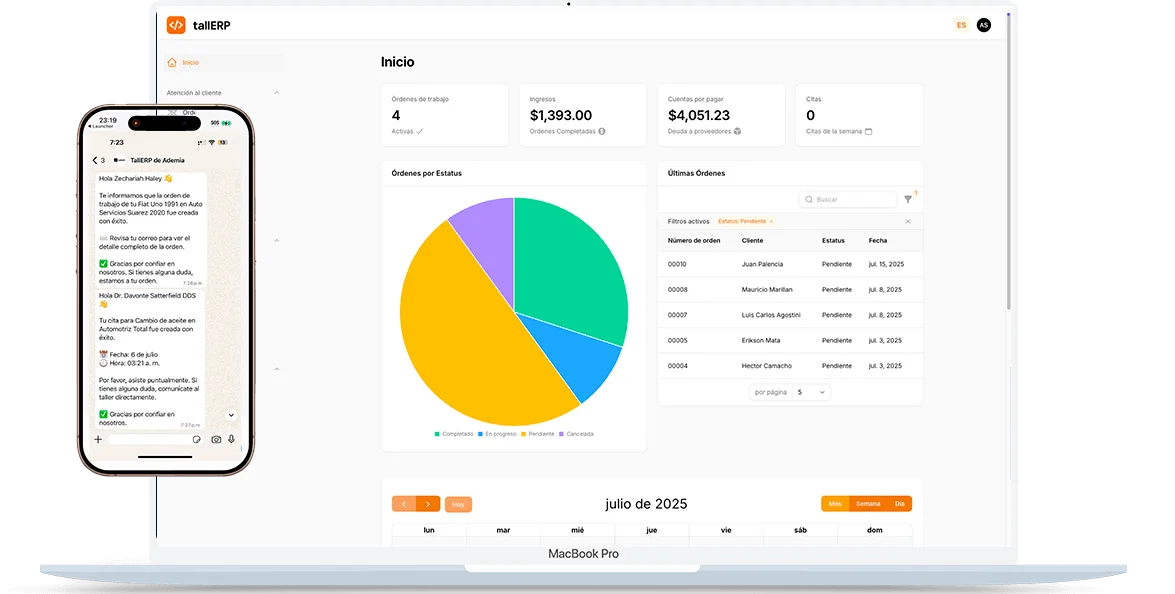Toggle Cancelada legend entry
The image size is (1175, 594).
(x=576, y=434)
